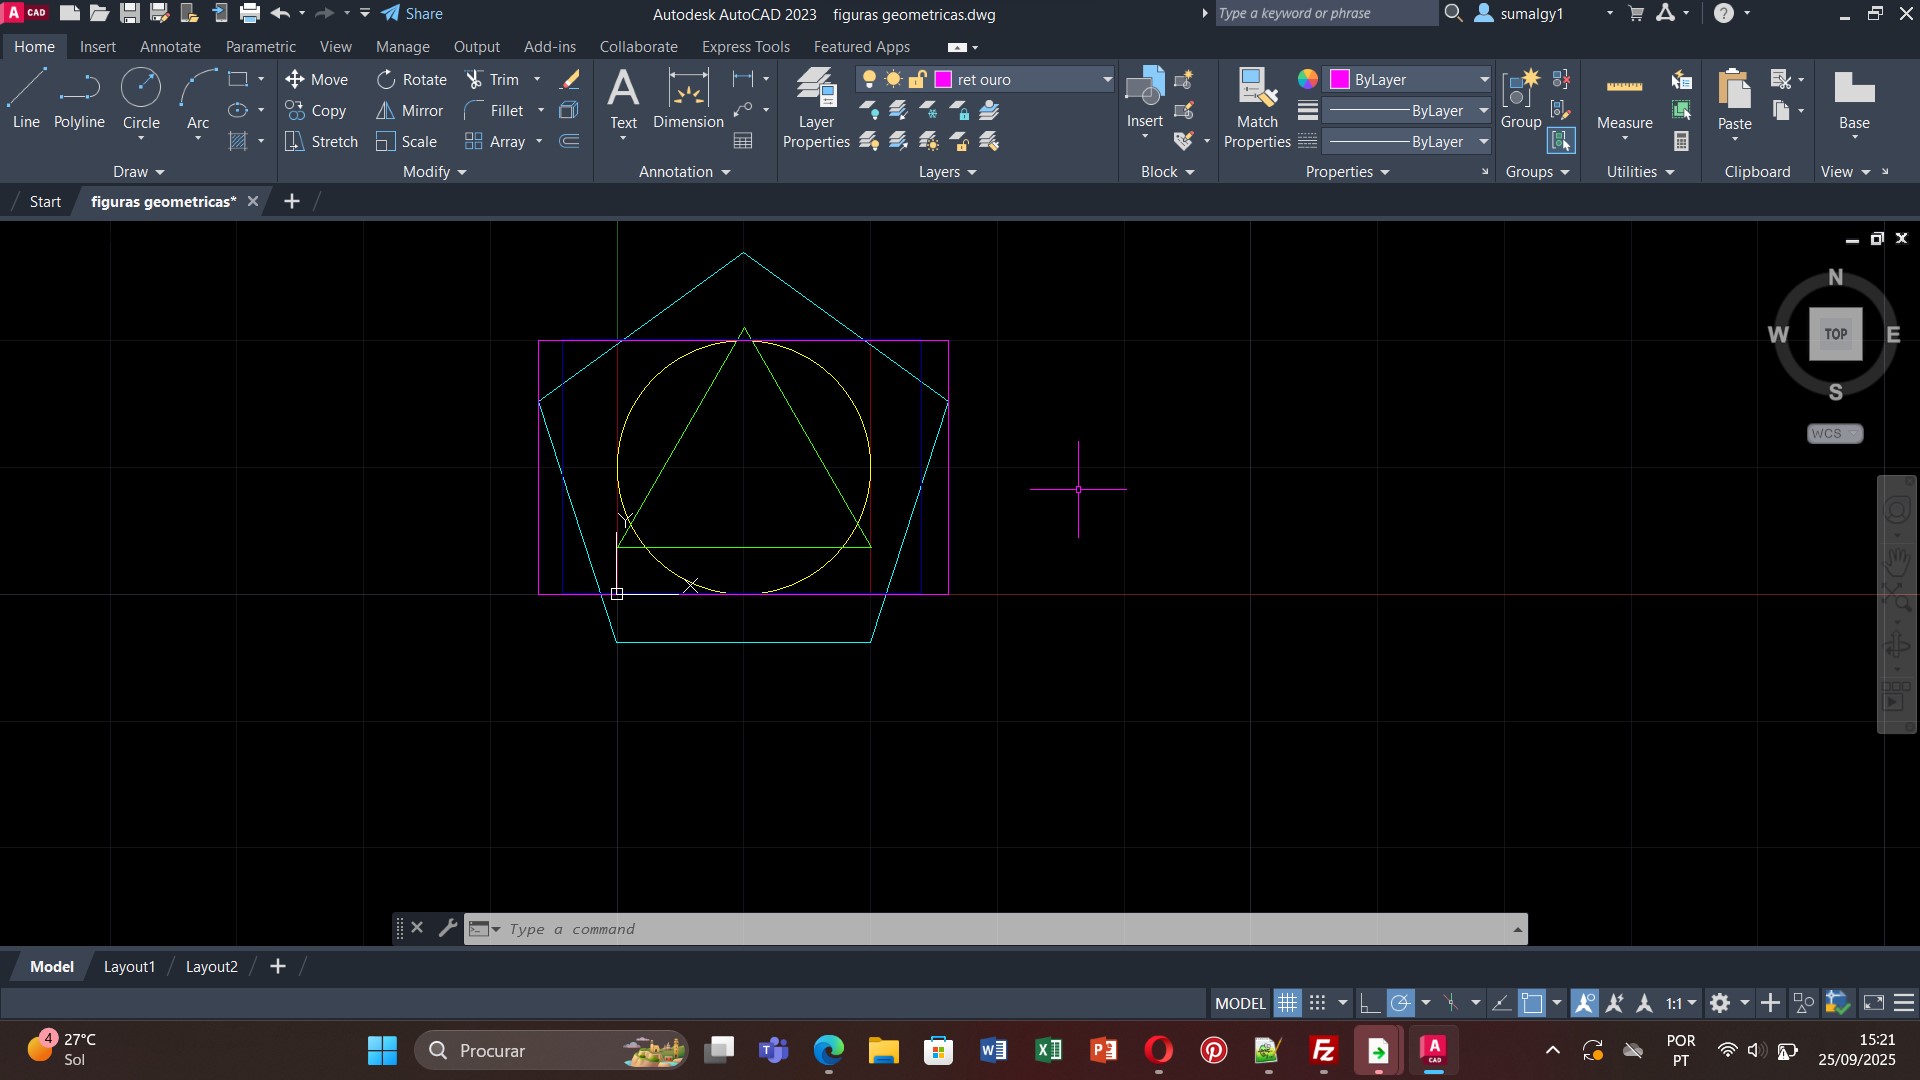Open the ret ouro layer dropdown
Image resolution: width=1920 pixels, height=1080 pixels.
coord(1107,80)
